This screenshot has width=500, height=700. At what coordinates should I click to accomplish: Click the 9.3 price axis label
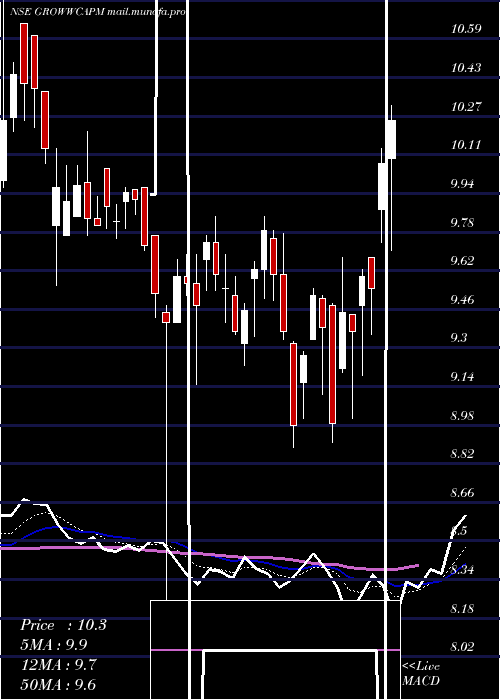pyautogui.click(x=459, y=338)
